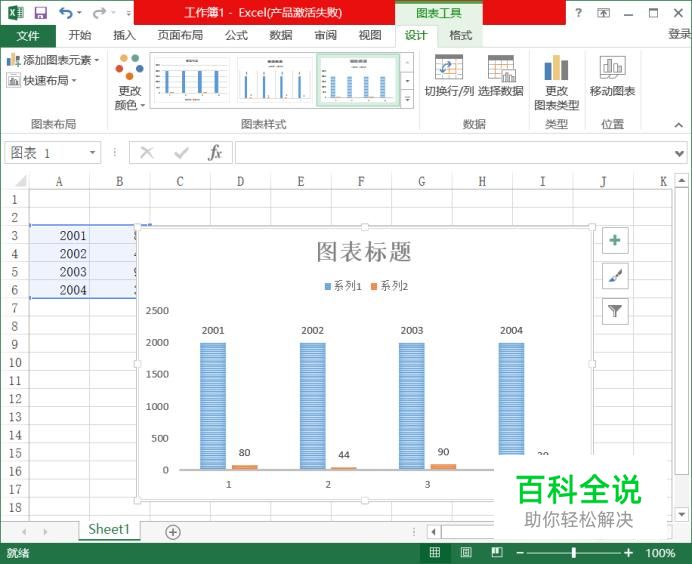
Task: Select the first chart style thumbnail
Action: 192,80
